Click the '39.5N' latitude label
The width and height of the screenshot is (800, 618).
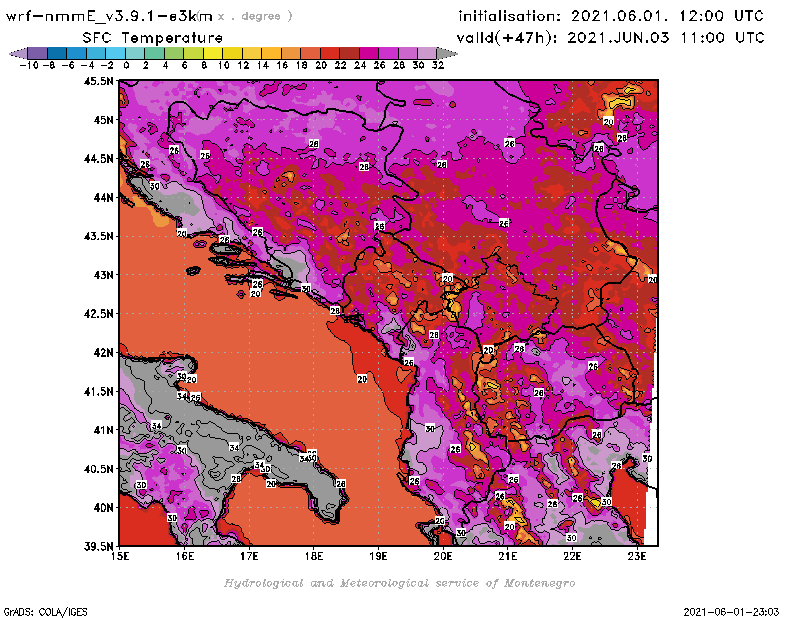[98, 547]
